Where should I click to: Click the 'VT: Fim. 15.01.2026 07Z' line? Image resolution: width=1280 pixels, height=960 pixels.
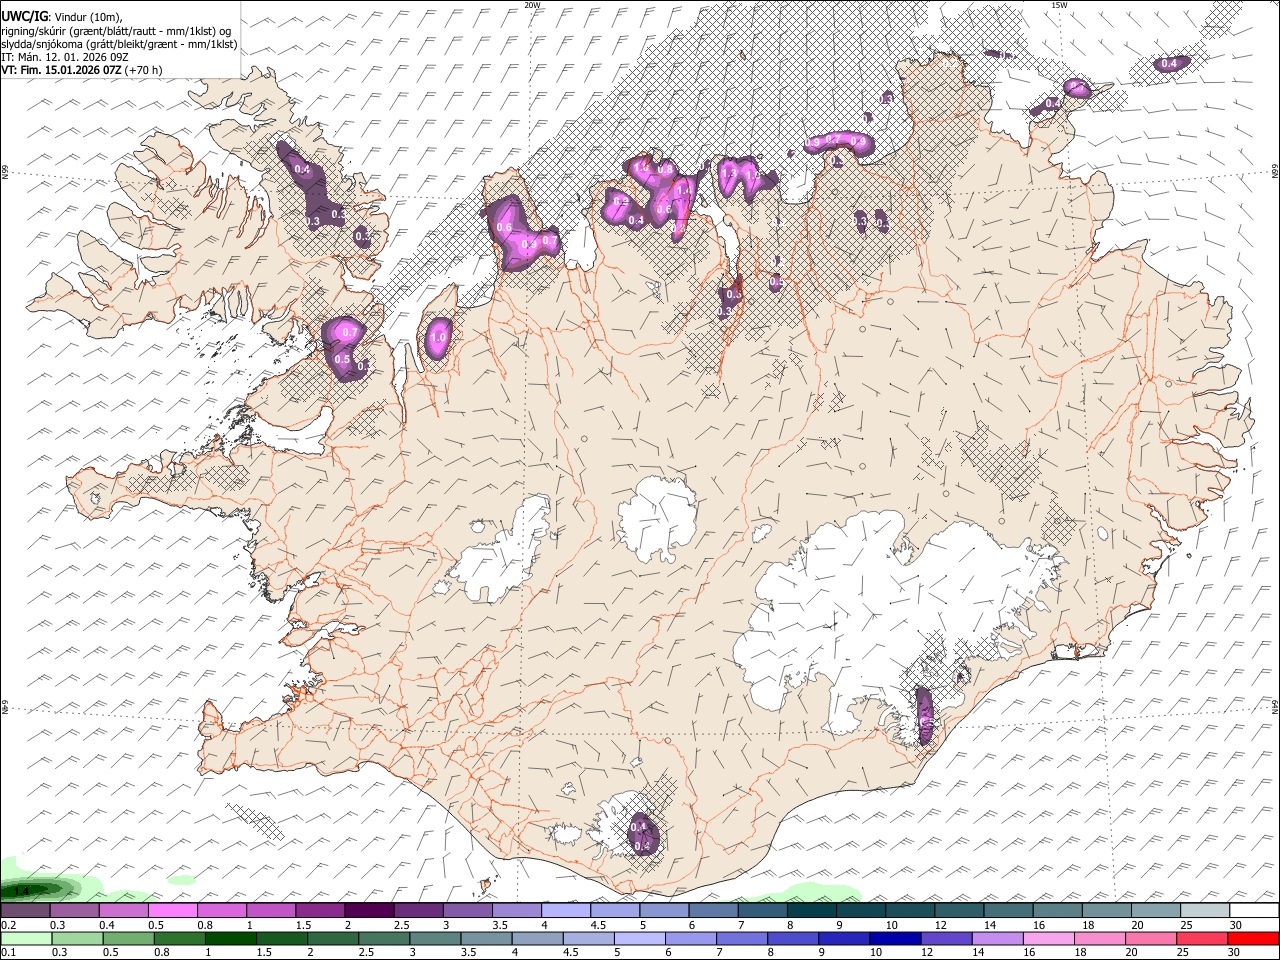tap(61, 70)
